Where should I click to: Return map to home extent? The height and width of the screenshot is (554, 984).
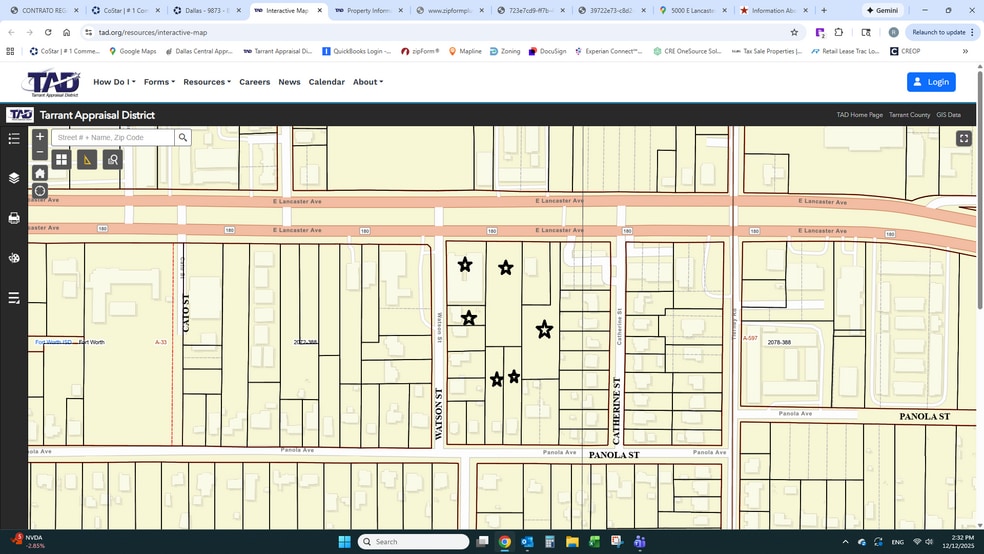40,173
